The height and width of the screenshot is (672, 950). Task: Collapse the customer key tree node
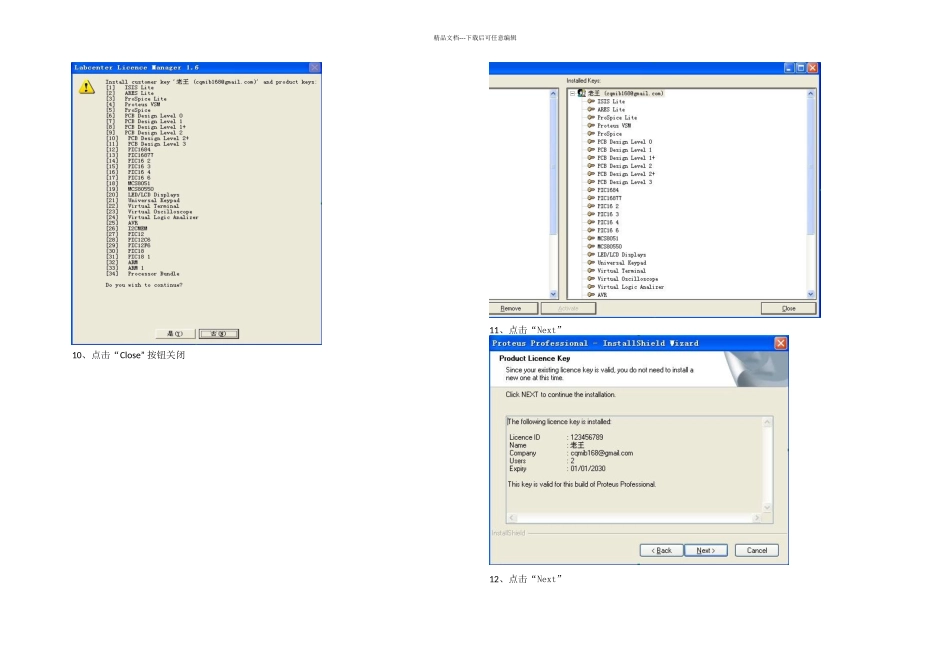click(572, 93)
